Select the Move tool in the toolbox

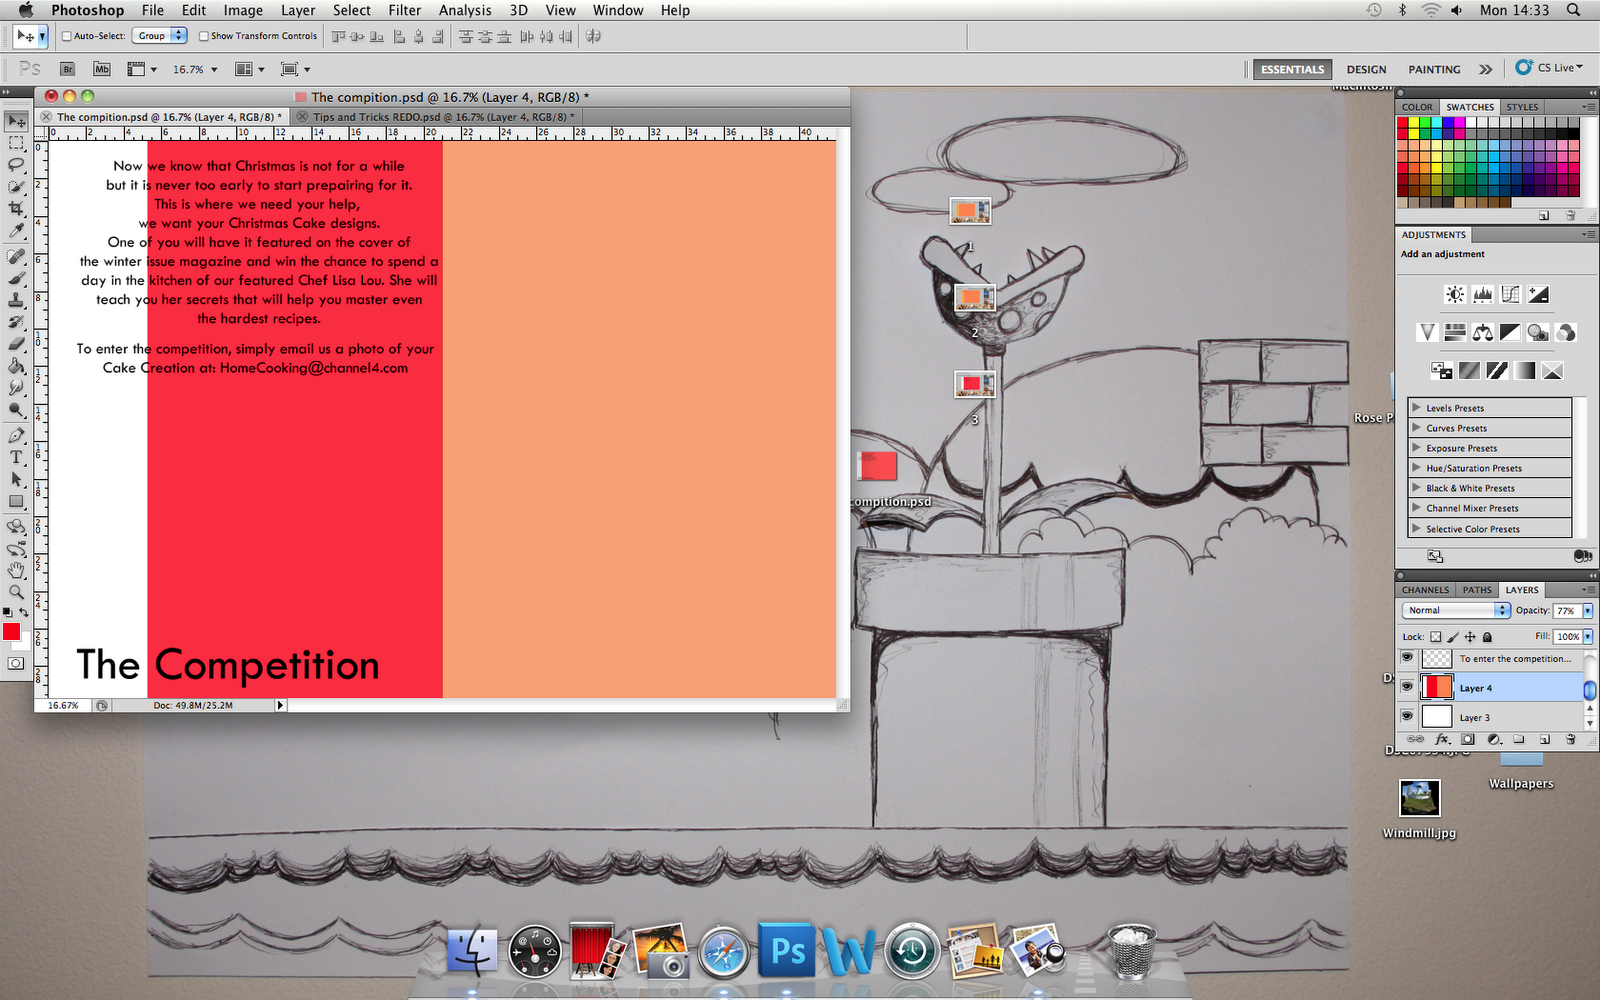coord(16,121)
